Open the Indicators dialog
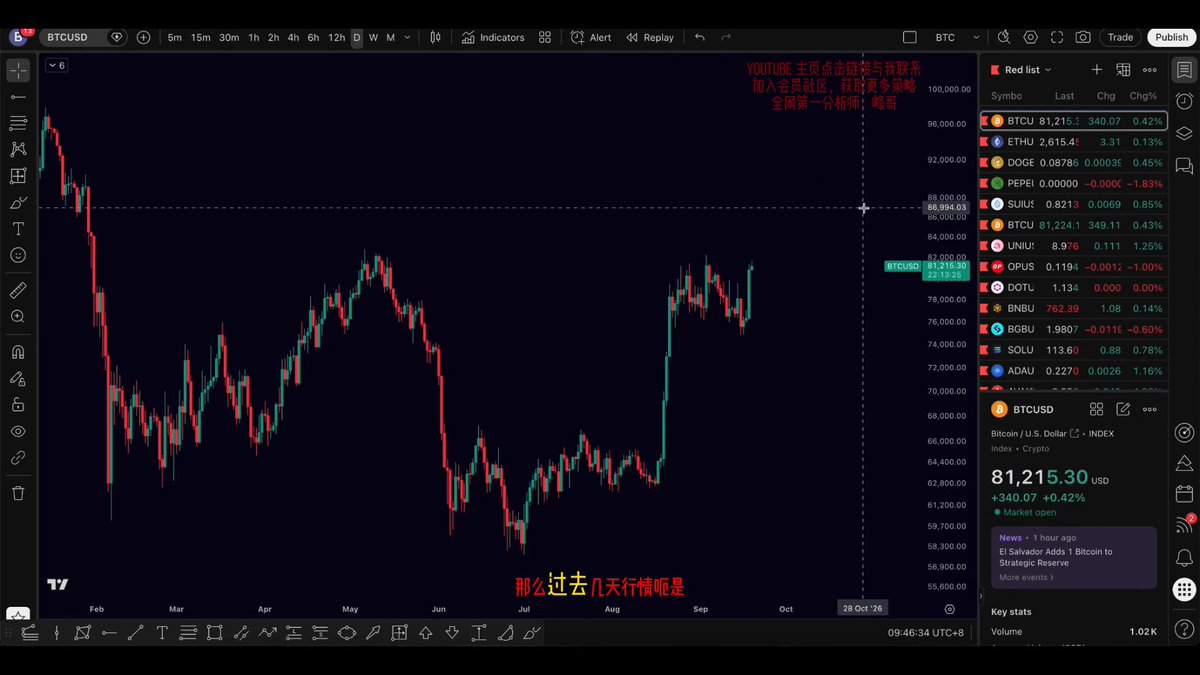1200x675 pixels. pos(493,37)
